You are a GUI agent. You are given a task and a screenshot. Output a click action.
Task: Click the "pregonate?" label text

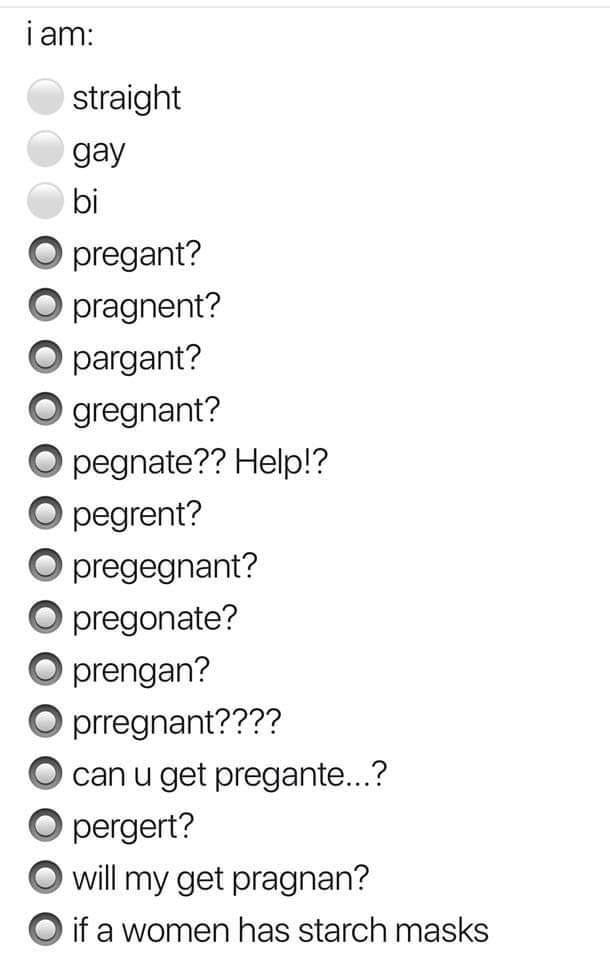pos(154,619)
